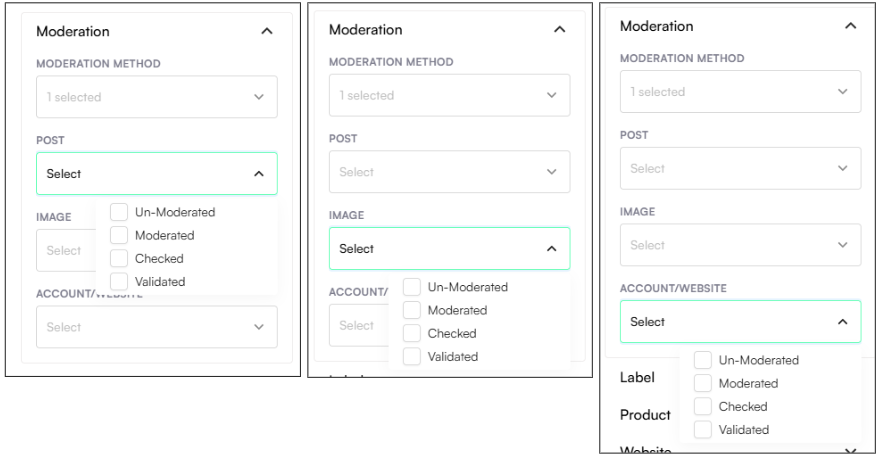Collapse the Moderation section in the right panel
The width and height of the screenshot is (880, 460).
click(850, 26)
